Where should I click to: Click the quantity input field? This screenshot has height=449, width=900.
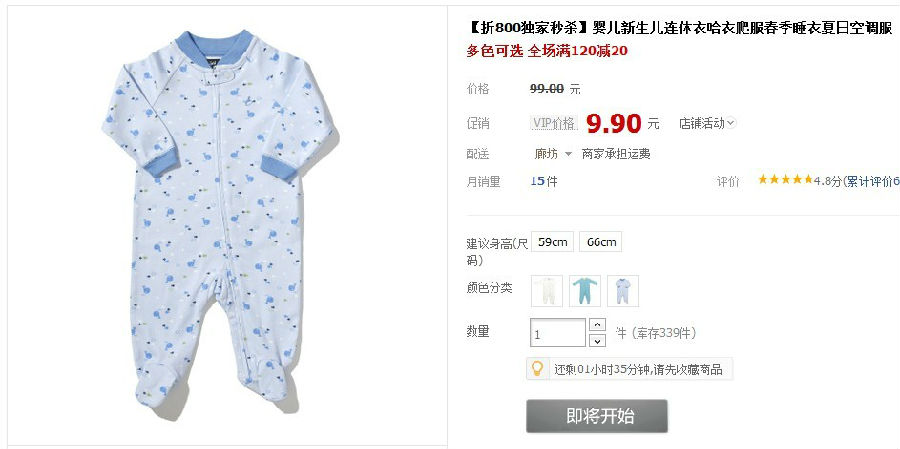click(x=558, y=333)
